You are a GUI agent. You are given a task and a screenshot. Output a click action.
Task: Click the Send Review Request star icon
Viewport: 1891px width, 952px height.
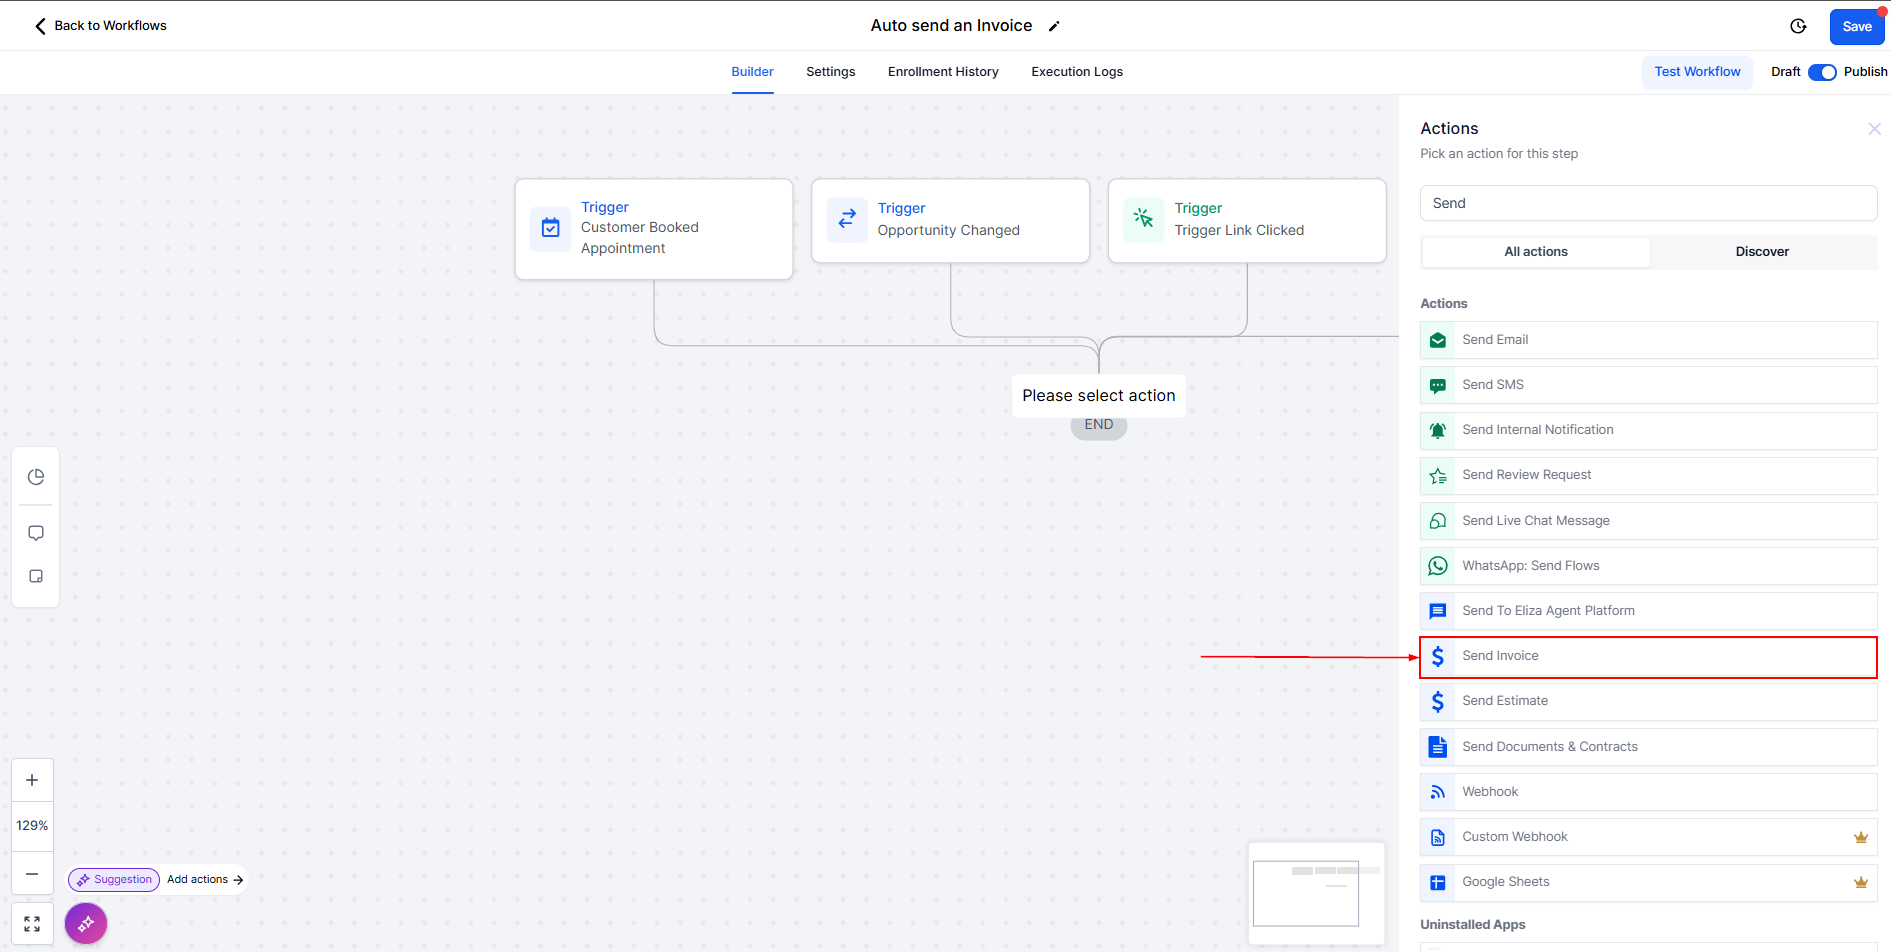pos(1438,476)
